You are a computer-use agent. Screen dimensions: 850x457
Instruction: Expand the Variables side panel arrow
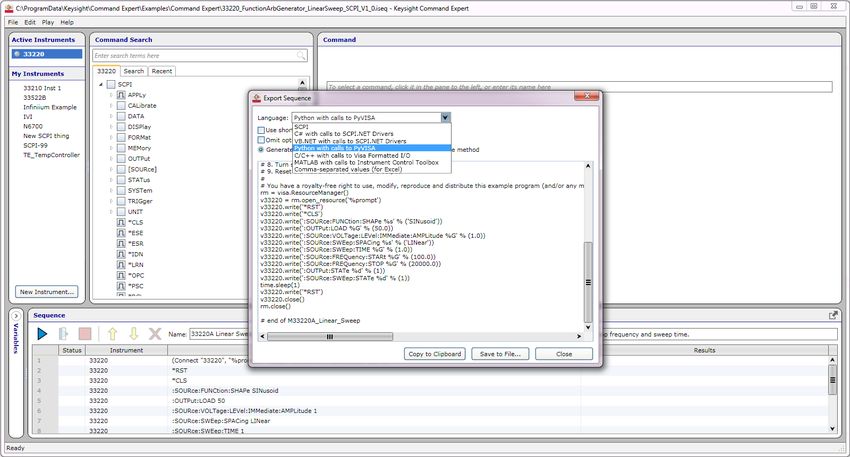point(16,316)
